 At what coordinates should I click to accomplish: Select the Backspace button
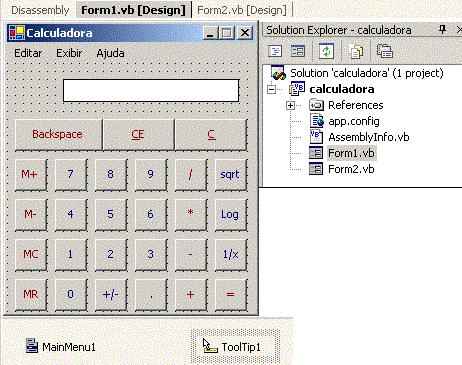point(58,135)
